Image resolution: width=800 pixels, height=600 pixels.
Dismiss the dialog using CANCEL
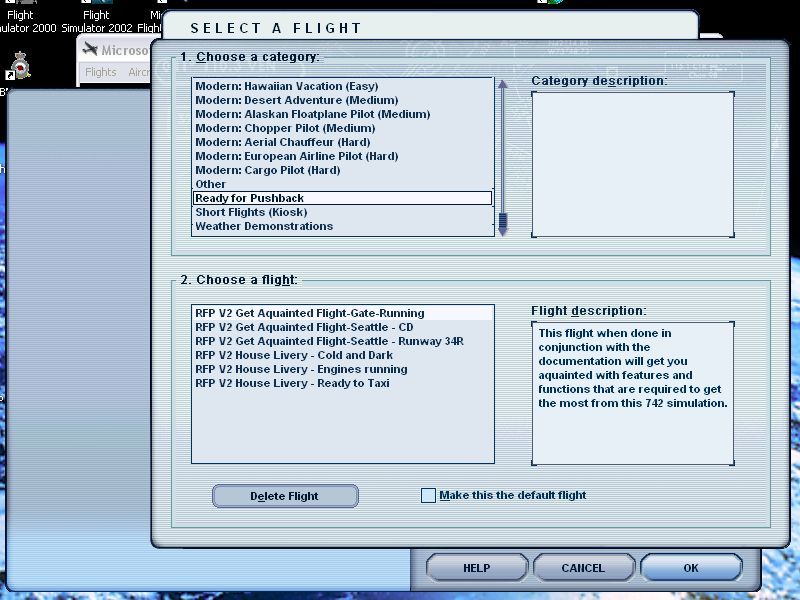pyautogui.click(x=584, y=566)
